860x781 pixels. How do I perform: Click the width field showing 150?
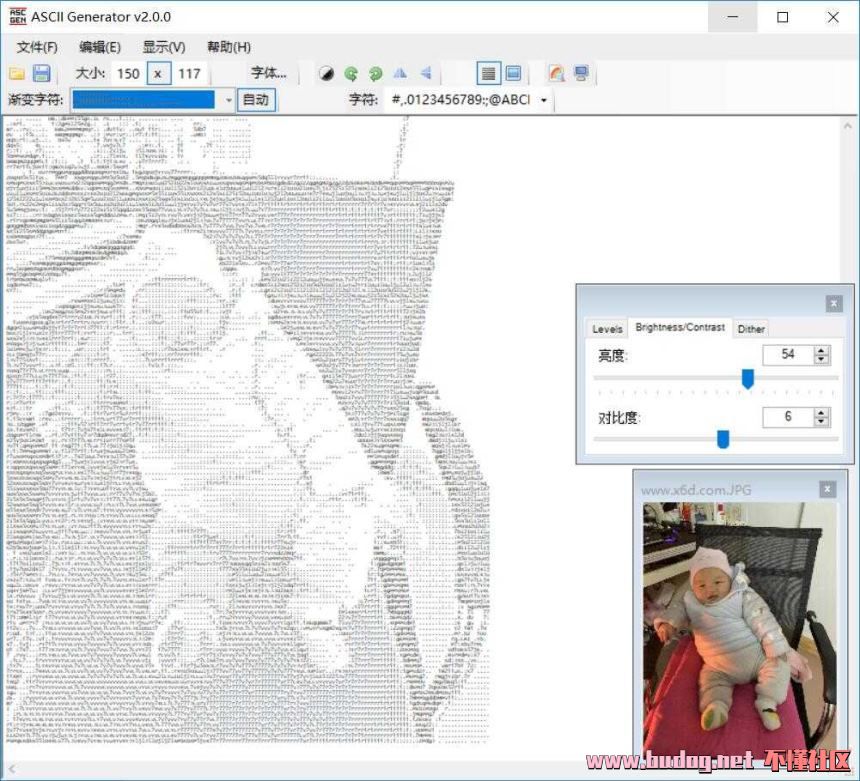click(128, 73)
